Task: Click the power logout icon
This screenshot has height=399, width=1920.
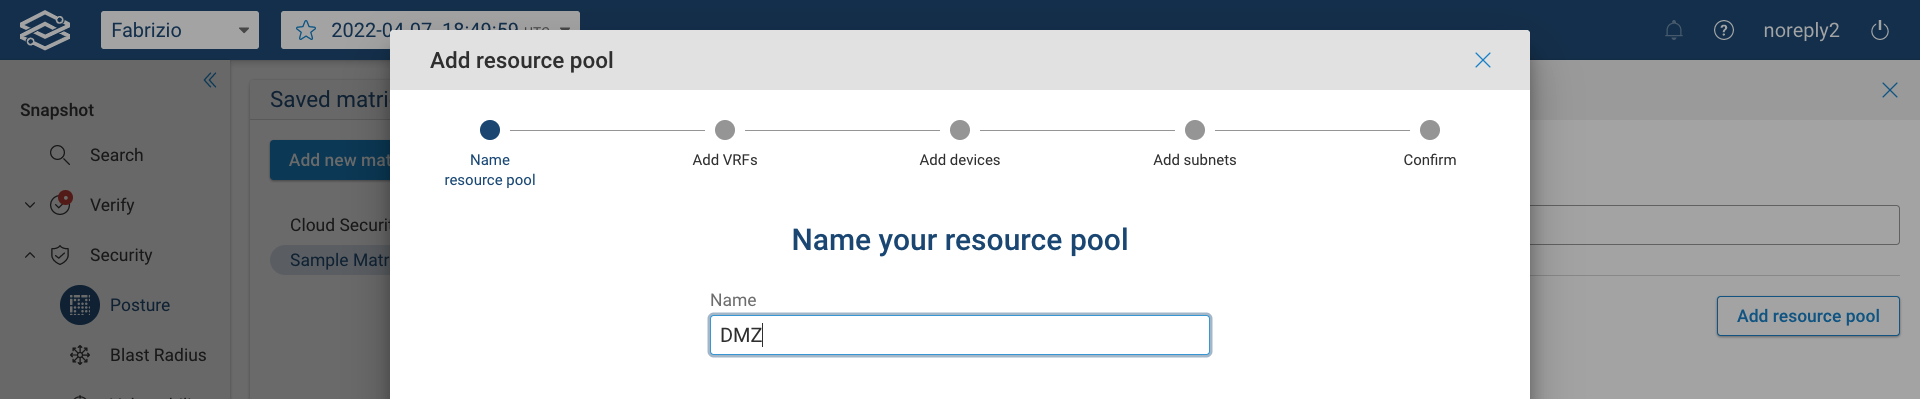Action: pyautogui.click(x=1880, y=30)
